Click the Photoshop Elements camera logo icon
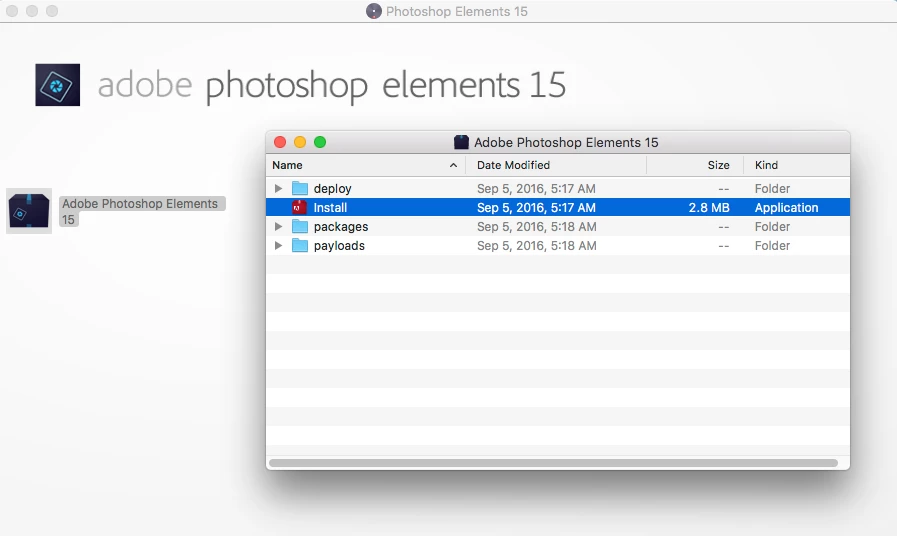The image size is (897, 536). tap(57, 85)
